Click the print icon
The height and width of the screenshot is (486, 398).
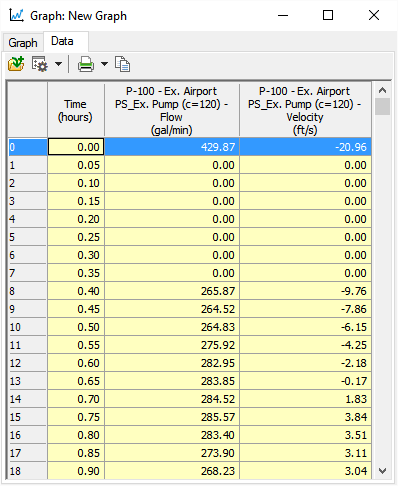[86, 64]
